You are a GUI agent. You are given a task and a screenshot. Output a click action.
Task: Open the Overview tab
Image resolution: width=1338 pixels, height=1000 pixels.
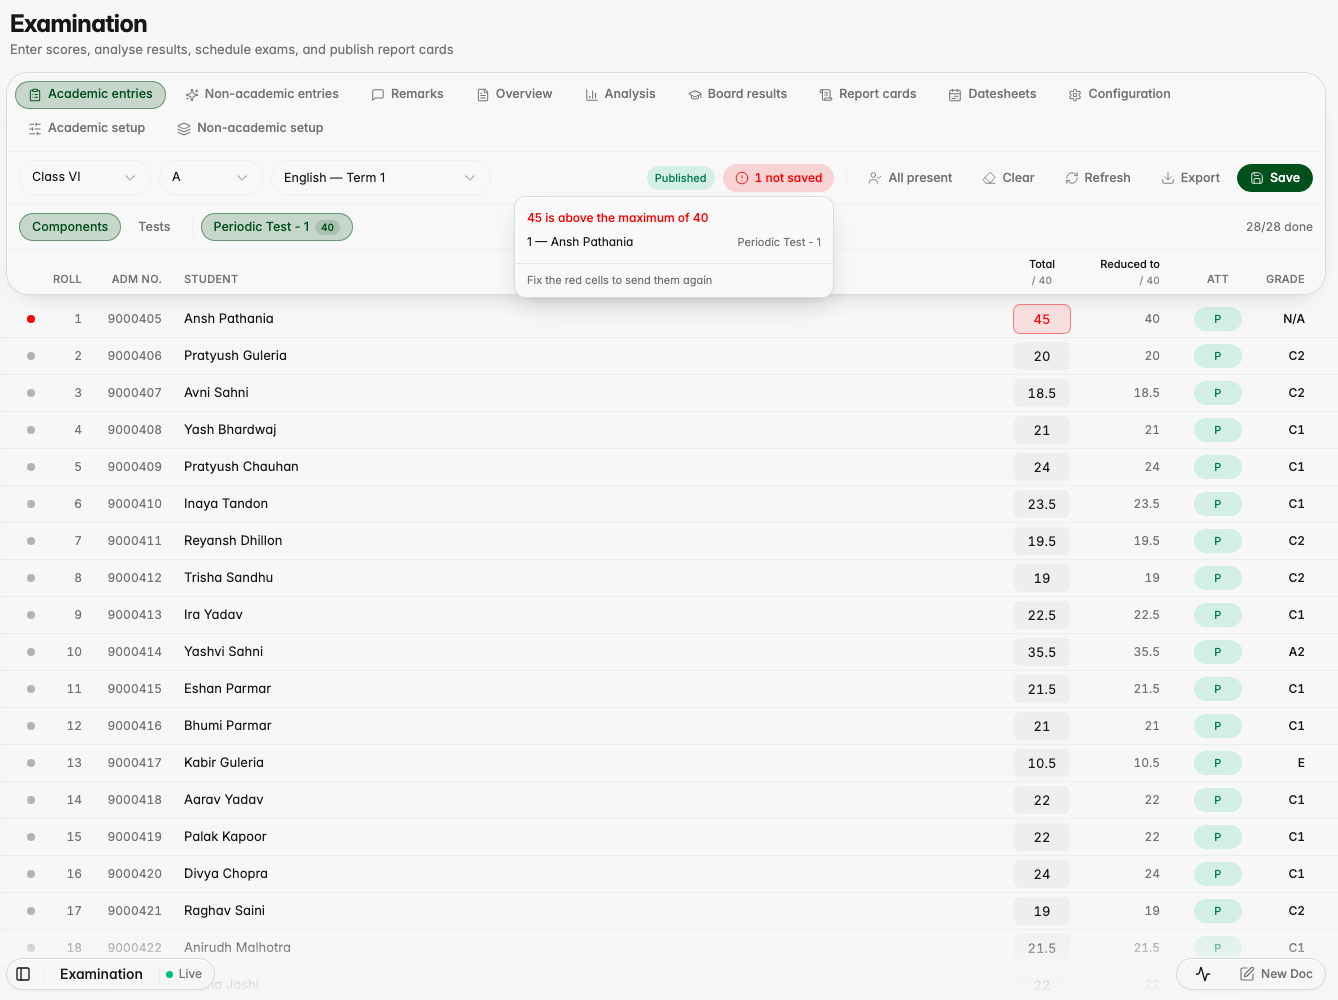click(x=514, y=94)
